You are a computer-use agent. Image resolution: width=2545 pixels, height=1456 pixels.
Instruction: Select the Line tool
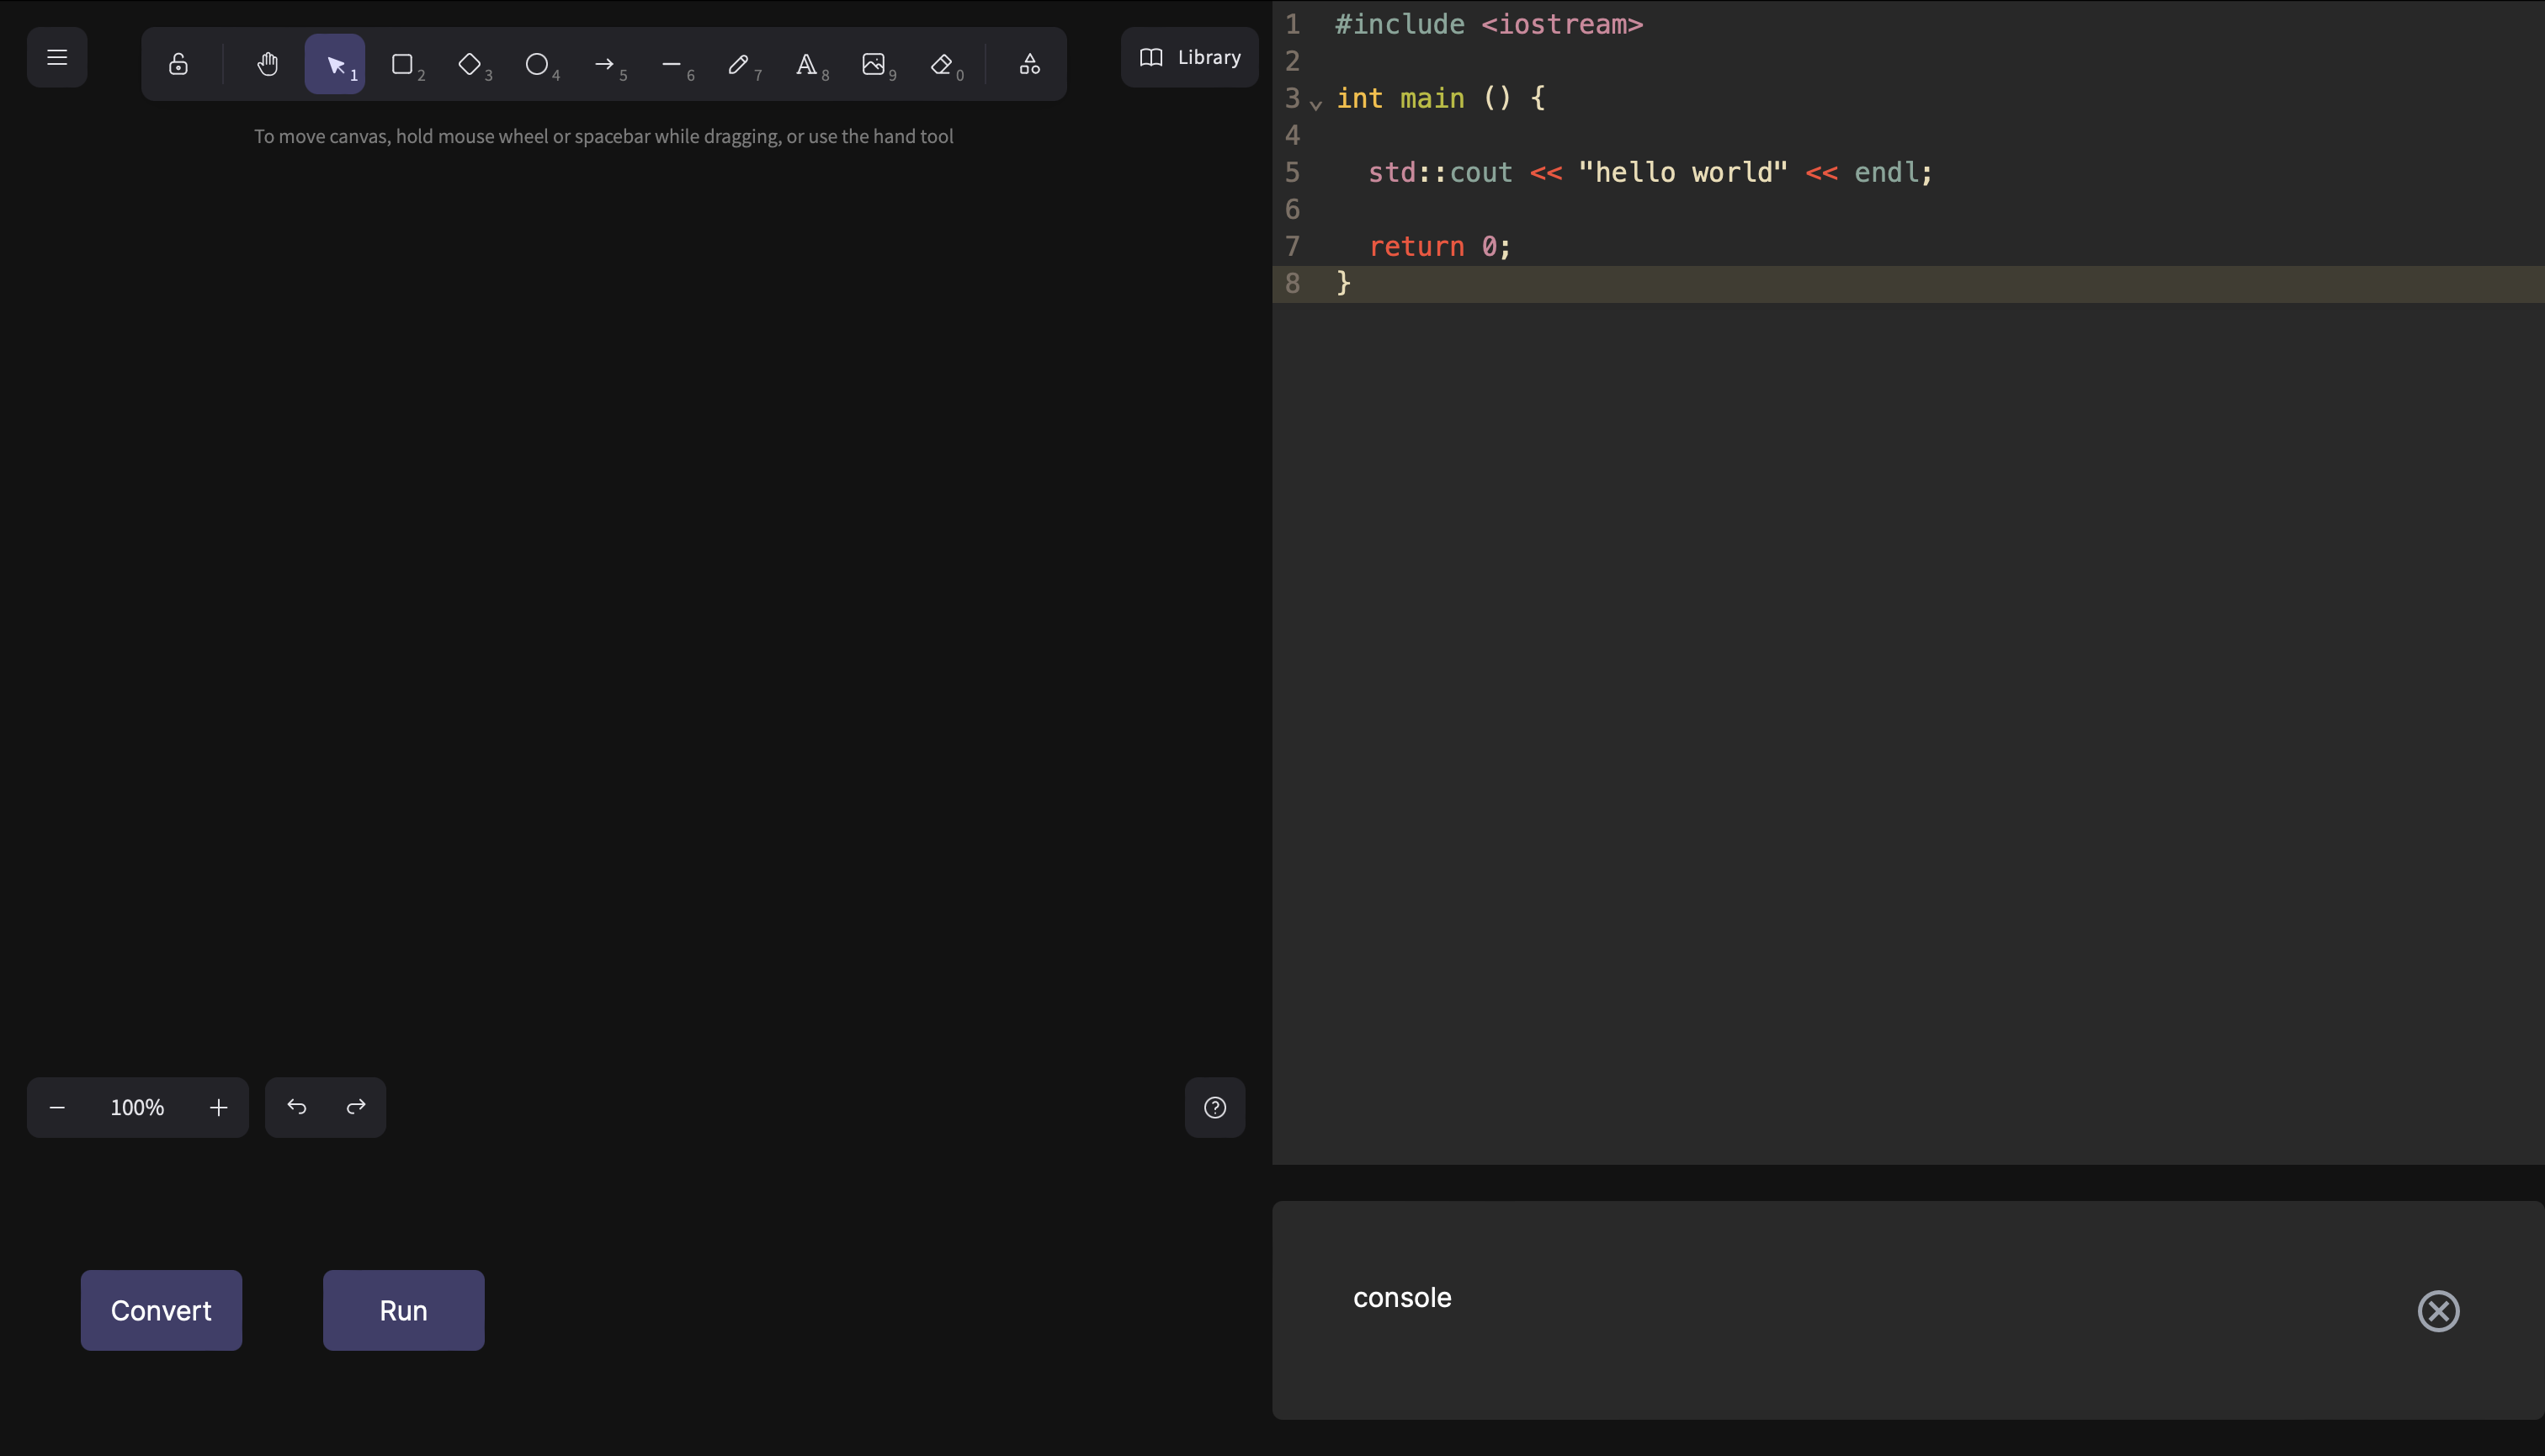point(671,64)
